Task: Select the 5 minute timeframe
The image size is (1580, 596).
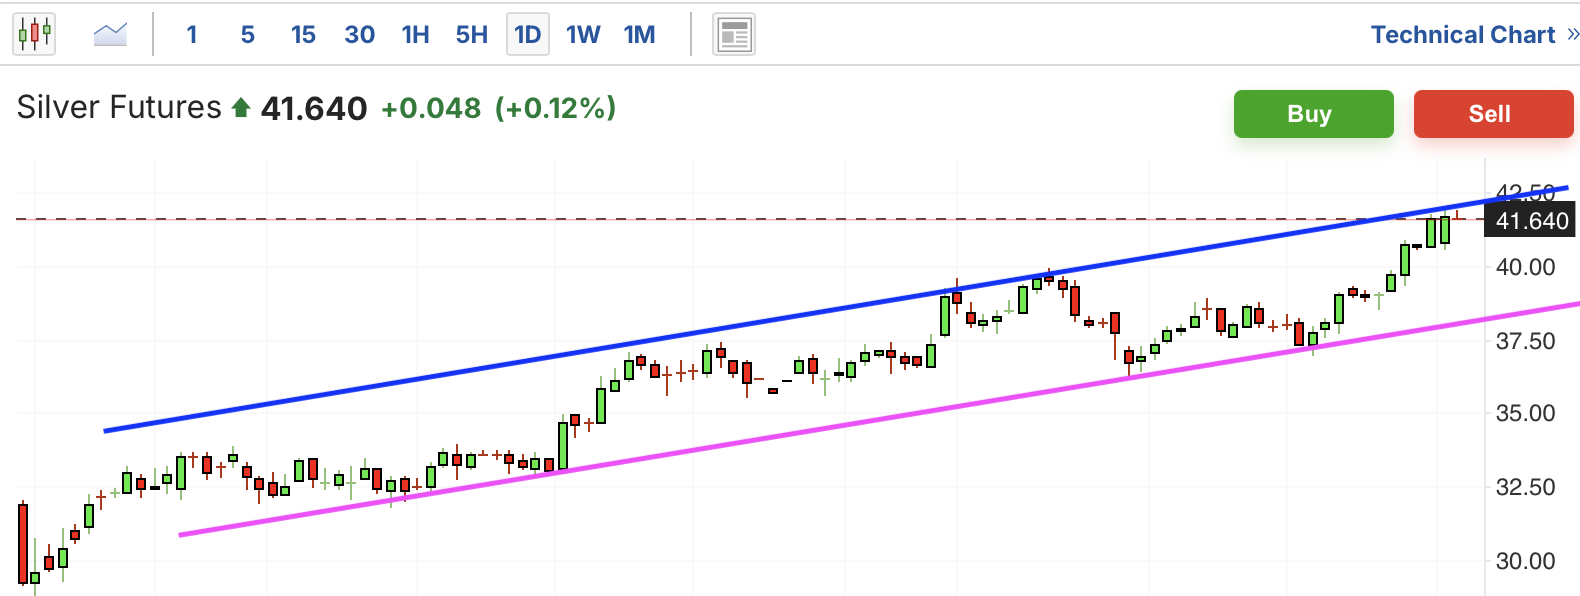Action: (x=248, y=35)
